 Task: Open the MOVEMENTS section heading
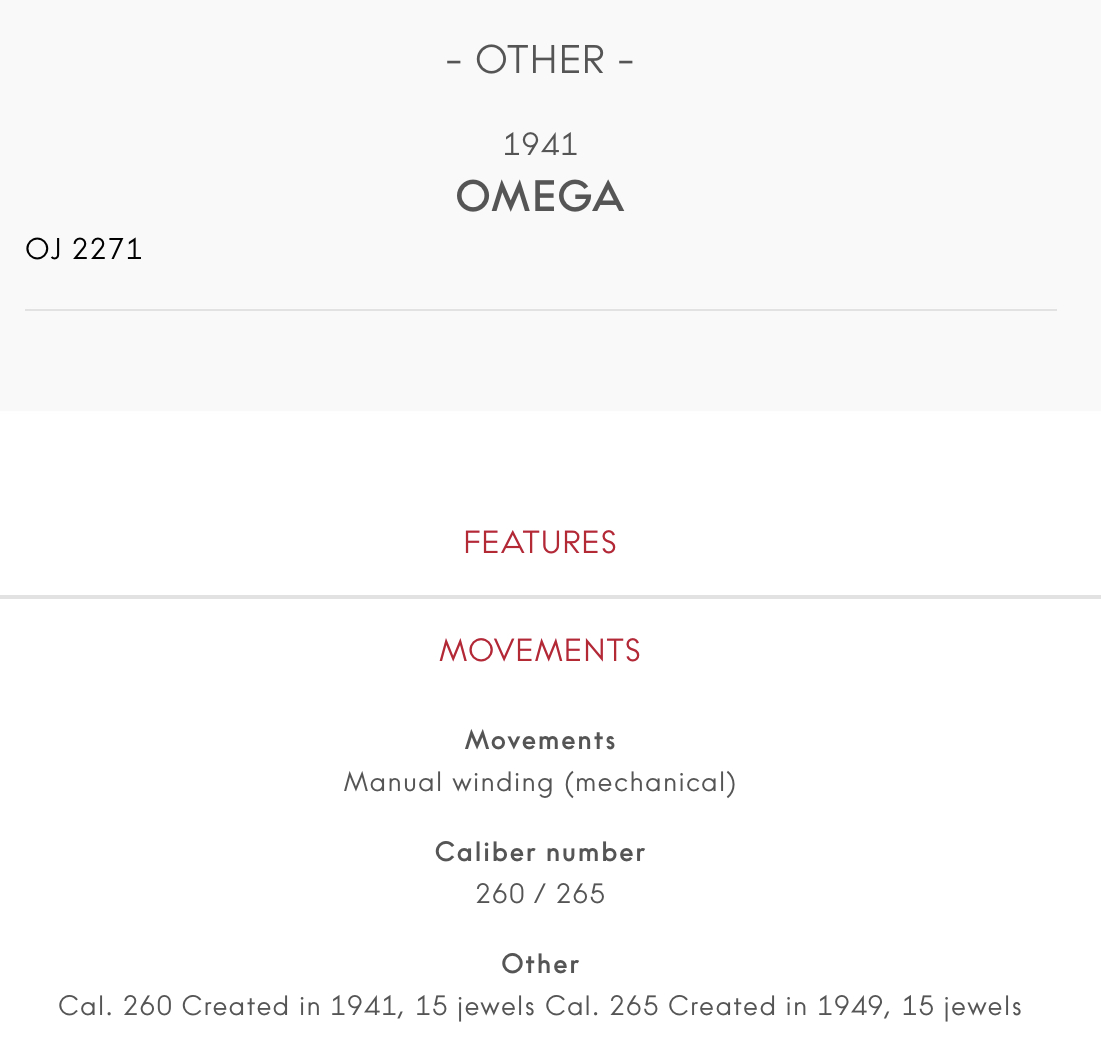[540, 651]
